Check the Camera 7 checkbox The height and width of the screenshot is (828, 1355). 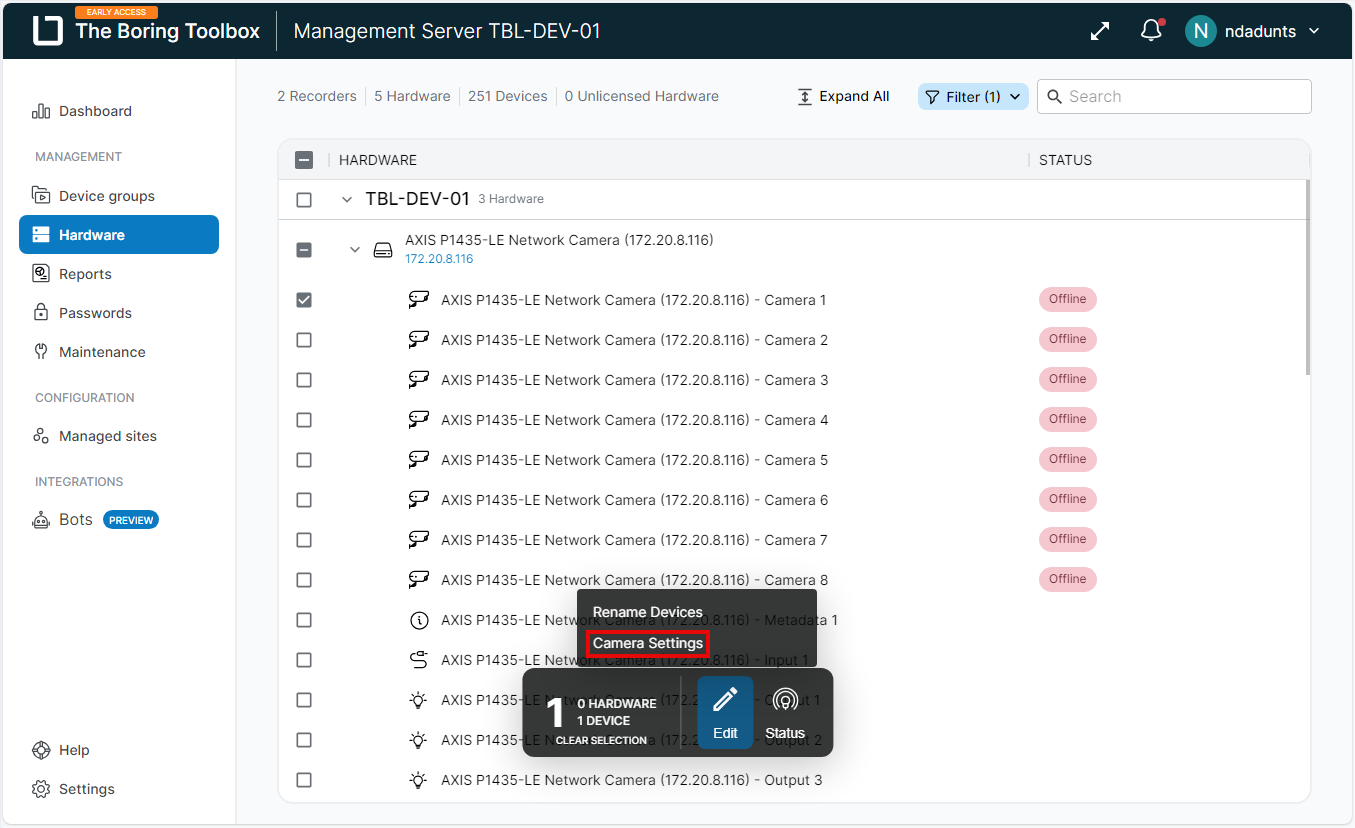click(x=304, y=540)
